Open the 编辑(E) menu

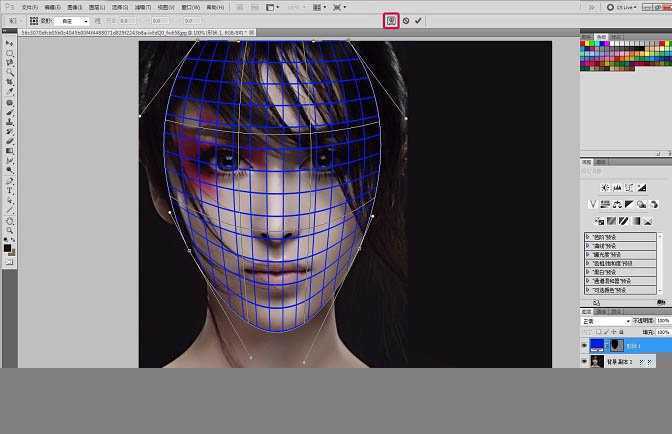(x=53, y=7)
